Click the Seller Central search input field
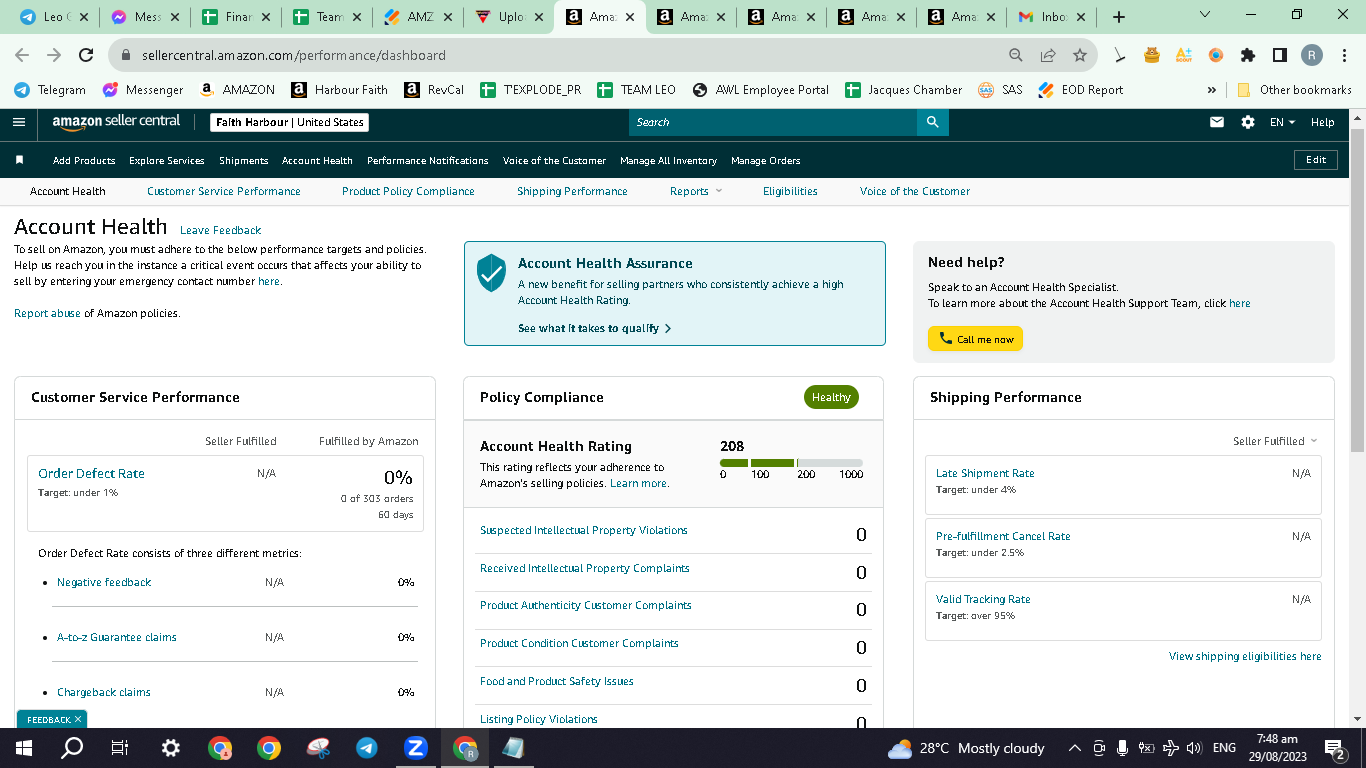1366x768 pixels. click(773, 122)
